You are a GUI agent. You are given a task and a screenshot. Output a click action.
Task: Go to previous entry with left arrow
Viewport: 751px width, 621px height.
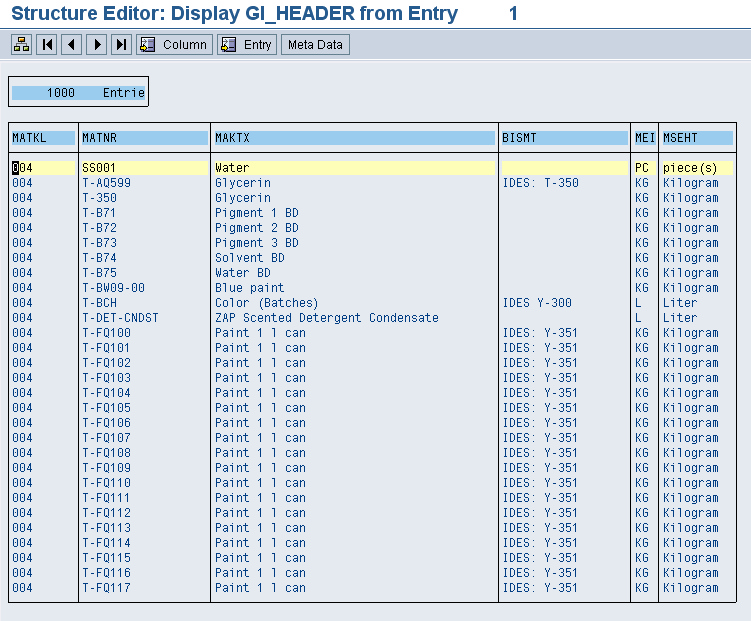(71, 45)
